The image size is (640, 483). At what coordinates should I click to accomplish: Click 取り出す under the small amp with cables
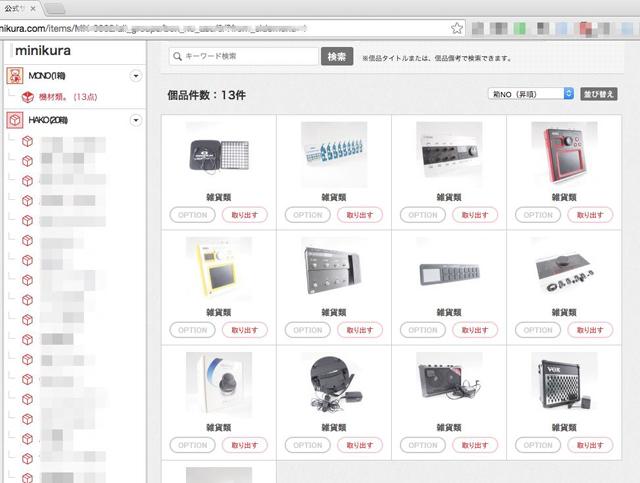pos(475,445)
